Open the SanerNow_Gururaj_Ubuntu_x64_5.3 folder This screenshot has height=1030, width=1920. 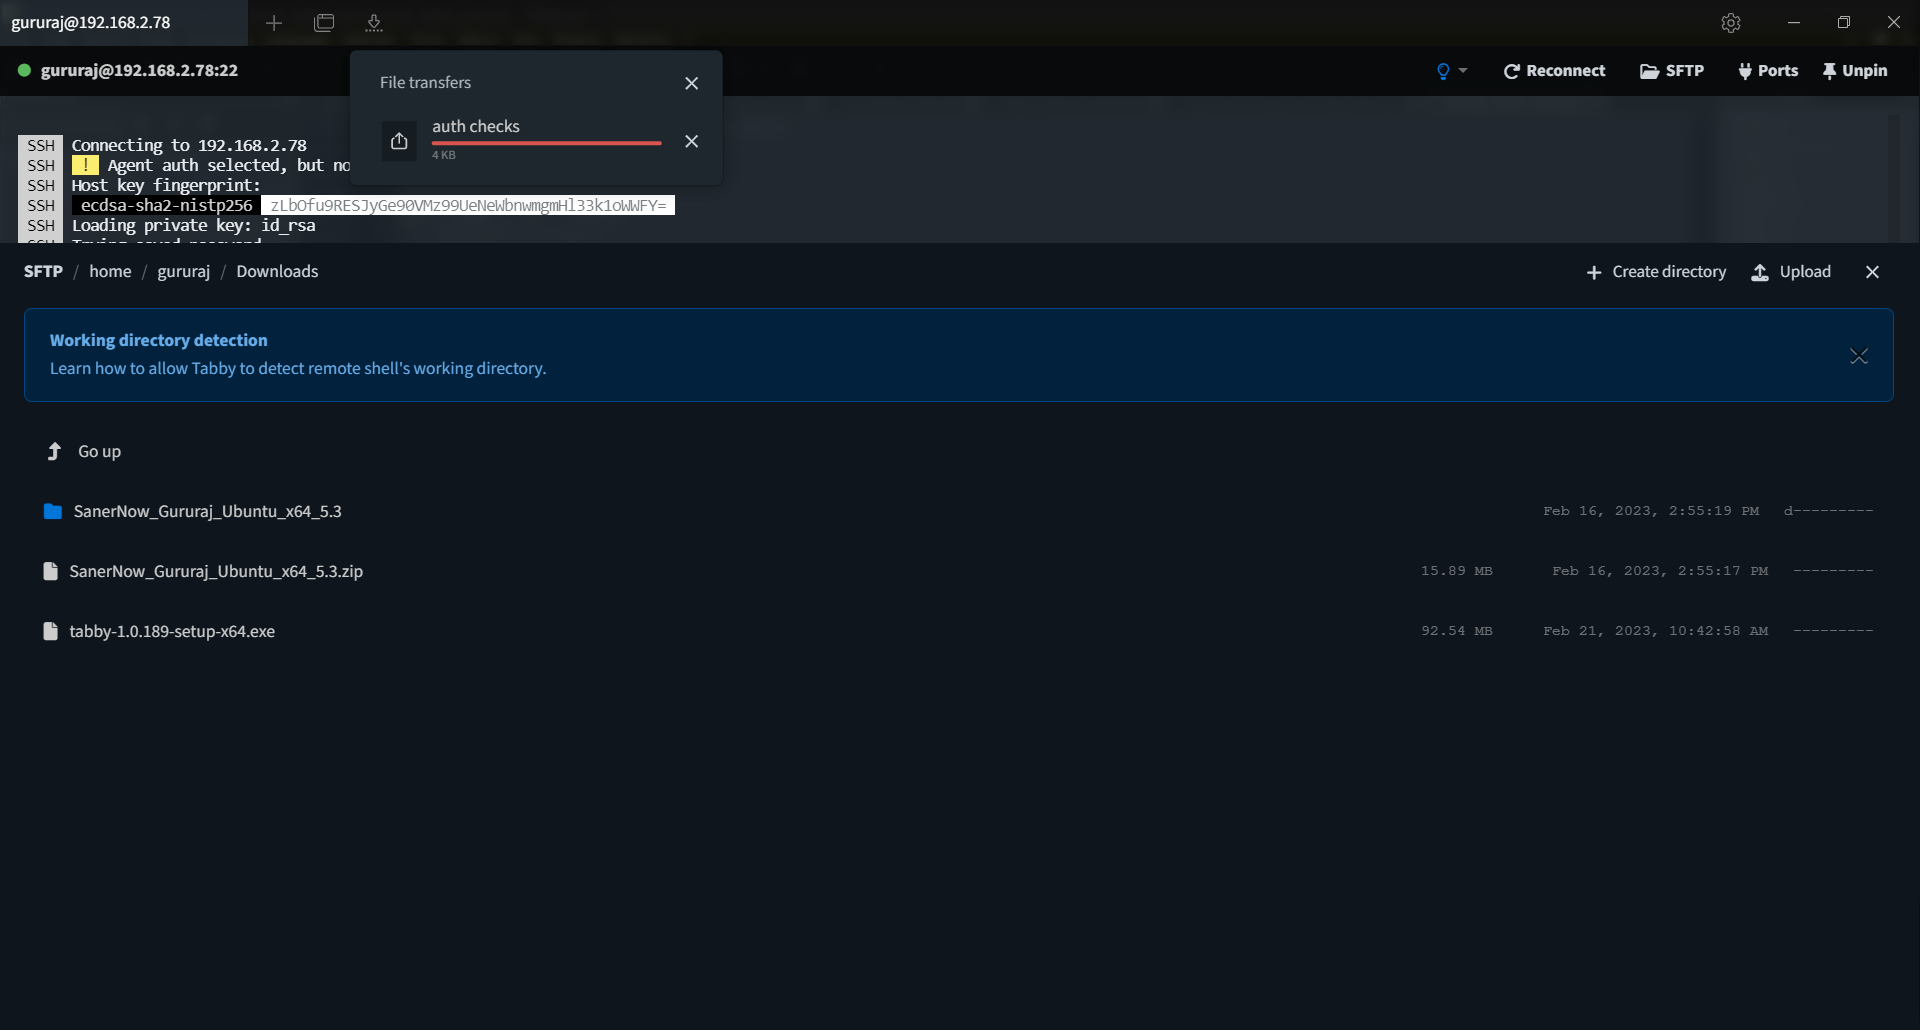206,511
